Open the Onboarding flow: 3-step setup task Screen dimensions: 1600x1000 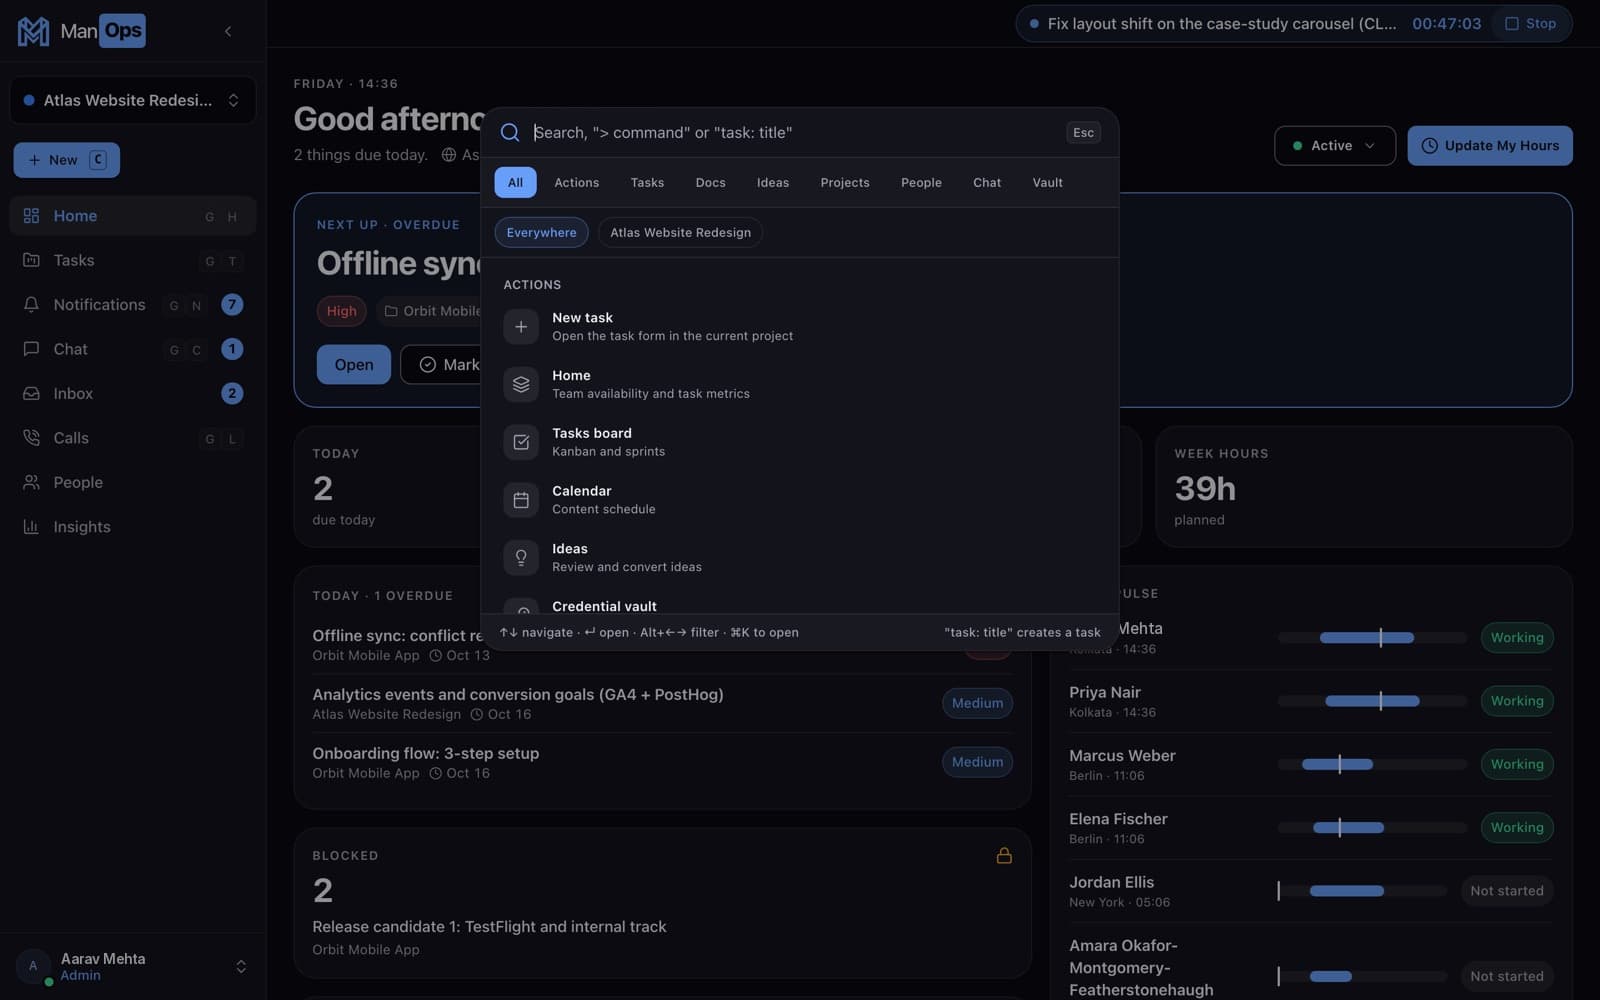coord(662,762)
